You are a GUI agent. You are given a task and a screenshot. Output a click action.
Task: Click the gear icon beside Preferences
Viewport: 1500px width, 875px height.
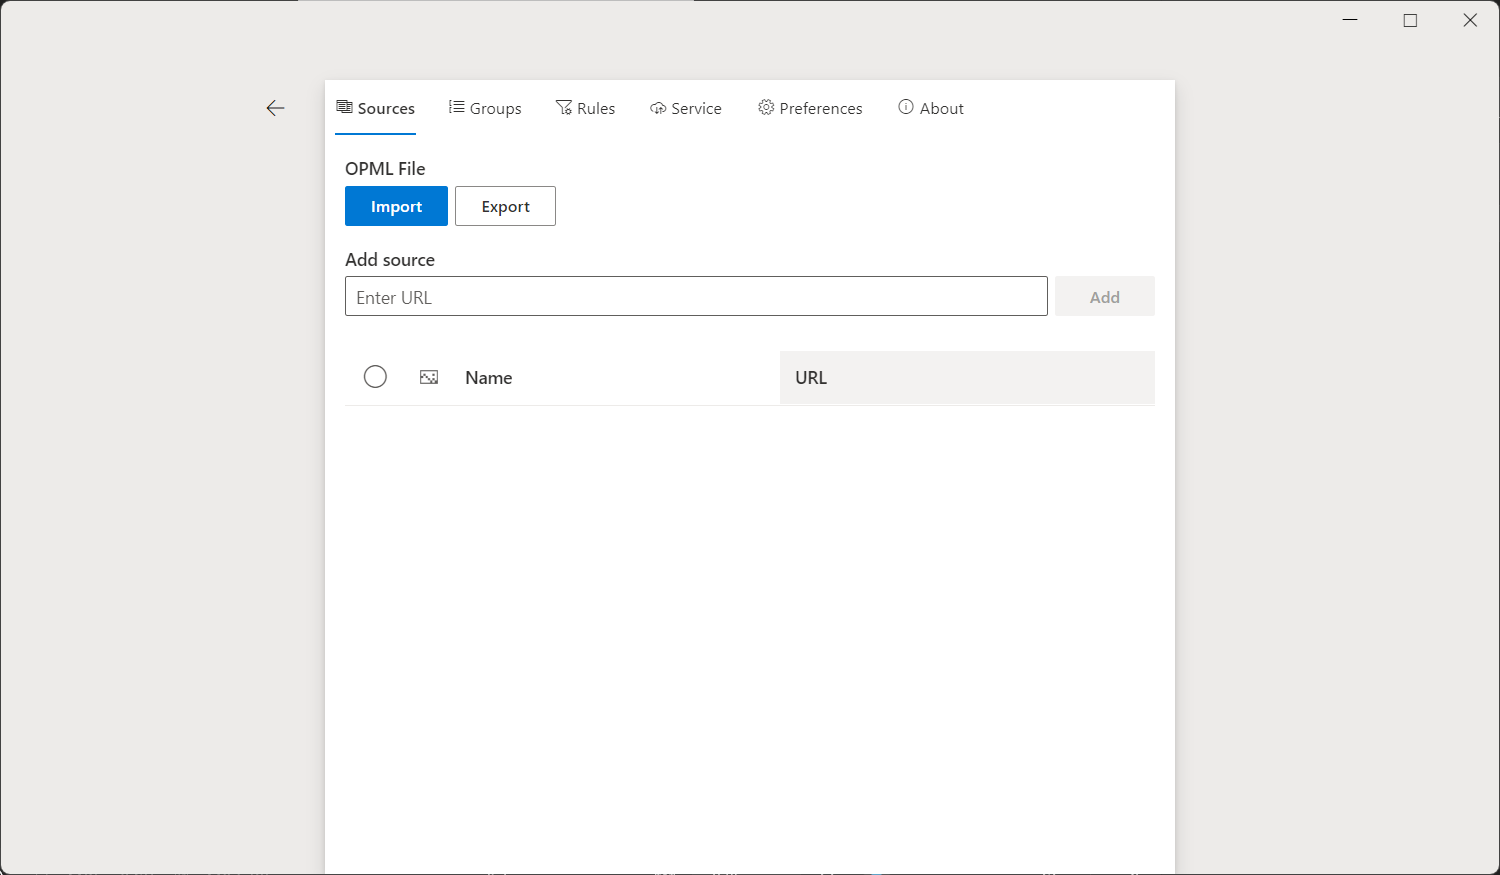tap(766, 107)
